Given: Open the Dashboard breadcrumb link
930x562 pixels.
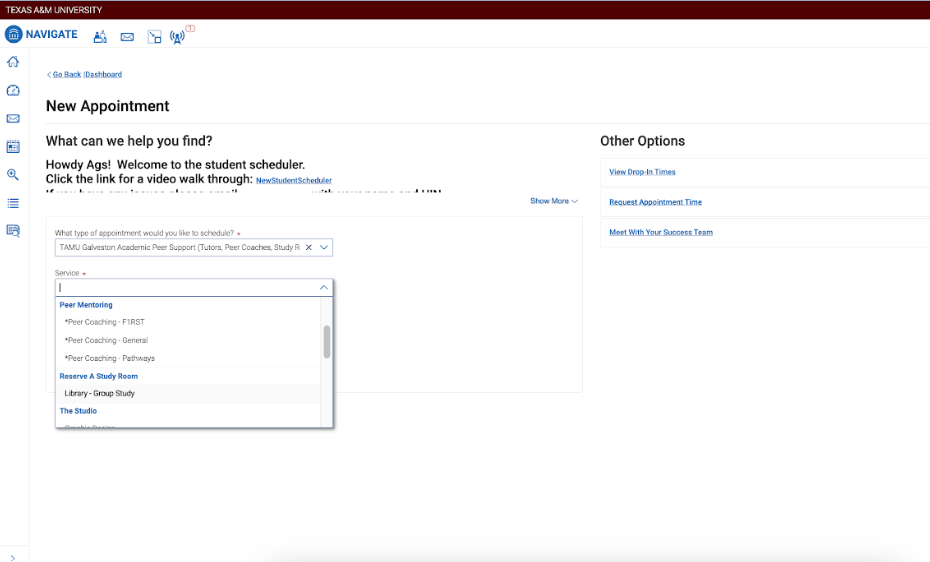Looking at the screenshot, I should (103, 74).
